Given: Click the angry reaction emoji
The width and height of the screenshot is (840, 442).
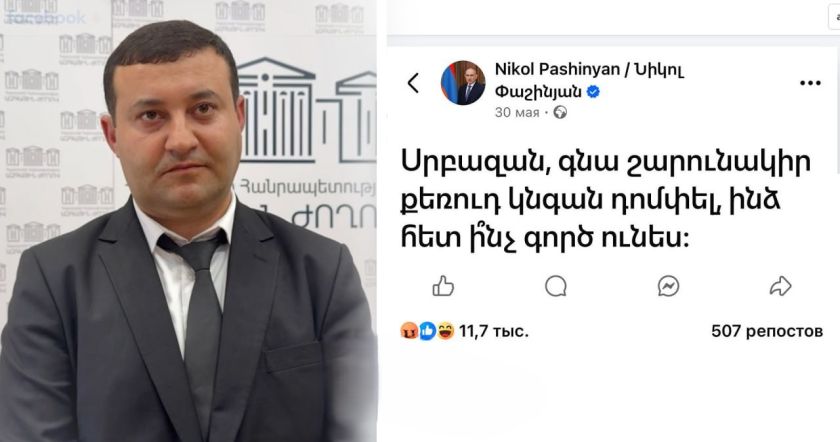Looking at the screenshot, I should [409, 331].
